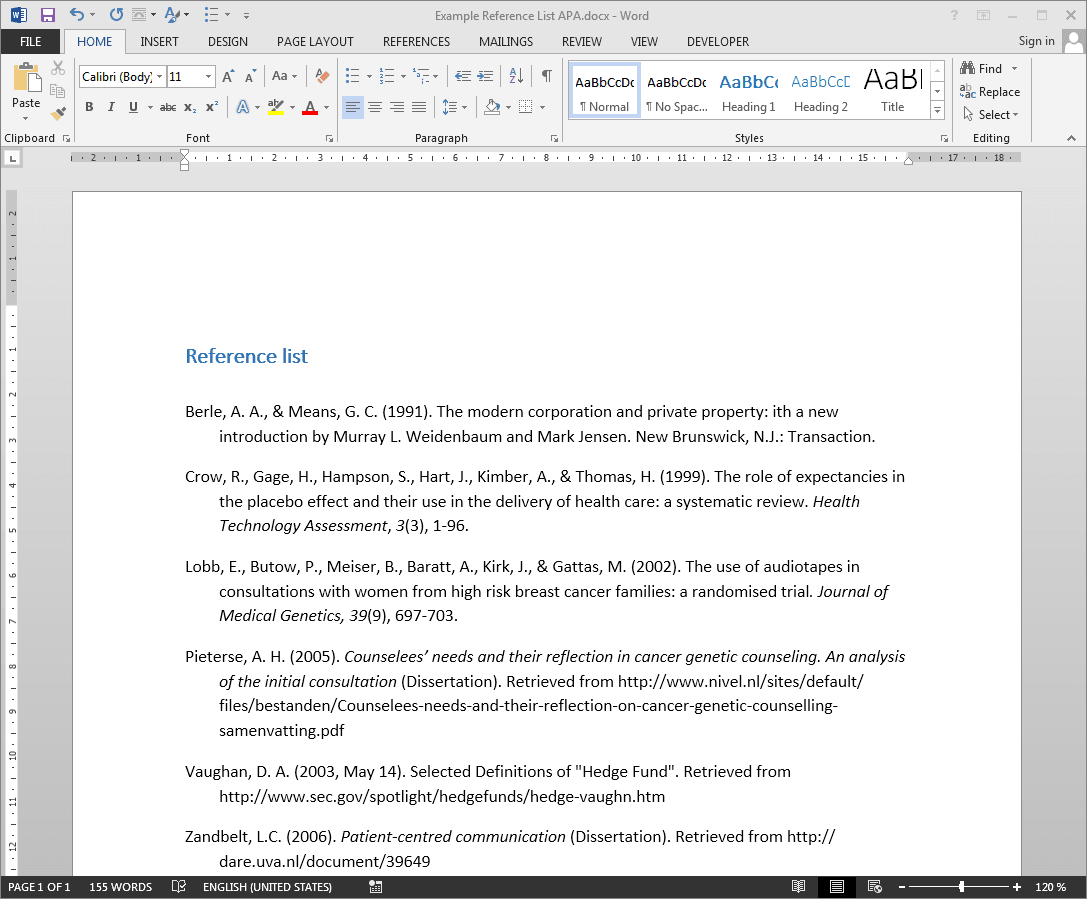
Task: Toggle Bold formatting
Action: 89,107
